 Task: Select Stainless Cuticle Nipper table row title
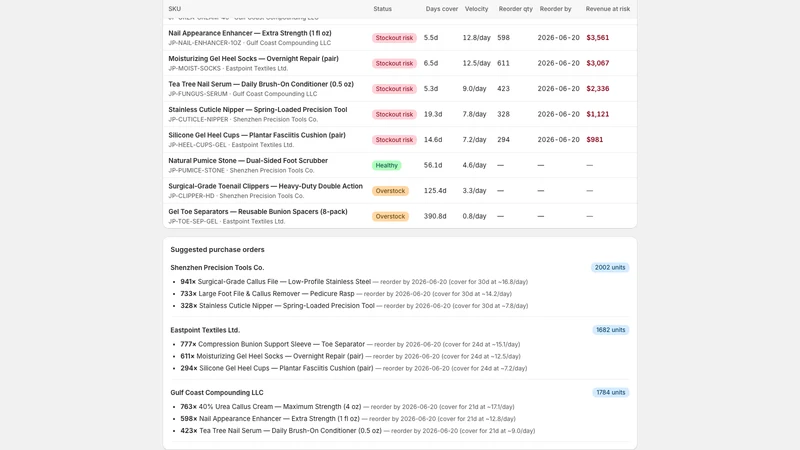pos(258,110)
